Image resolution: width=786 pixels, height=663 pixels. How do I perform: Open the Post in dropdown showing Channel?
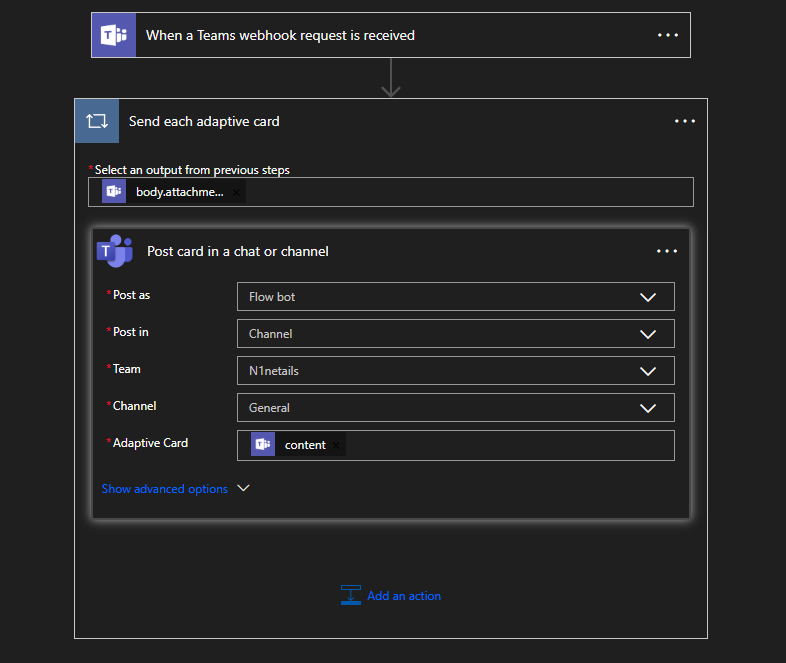click(647, 334)
